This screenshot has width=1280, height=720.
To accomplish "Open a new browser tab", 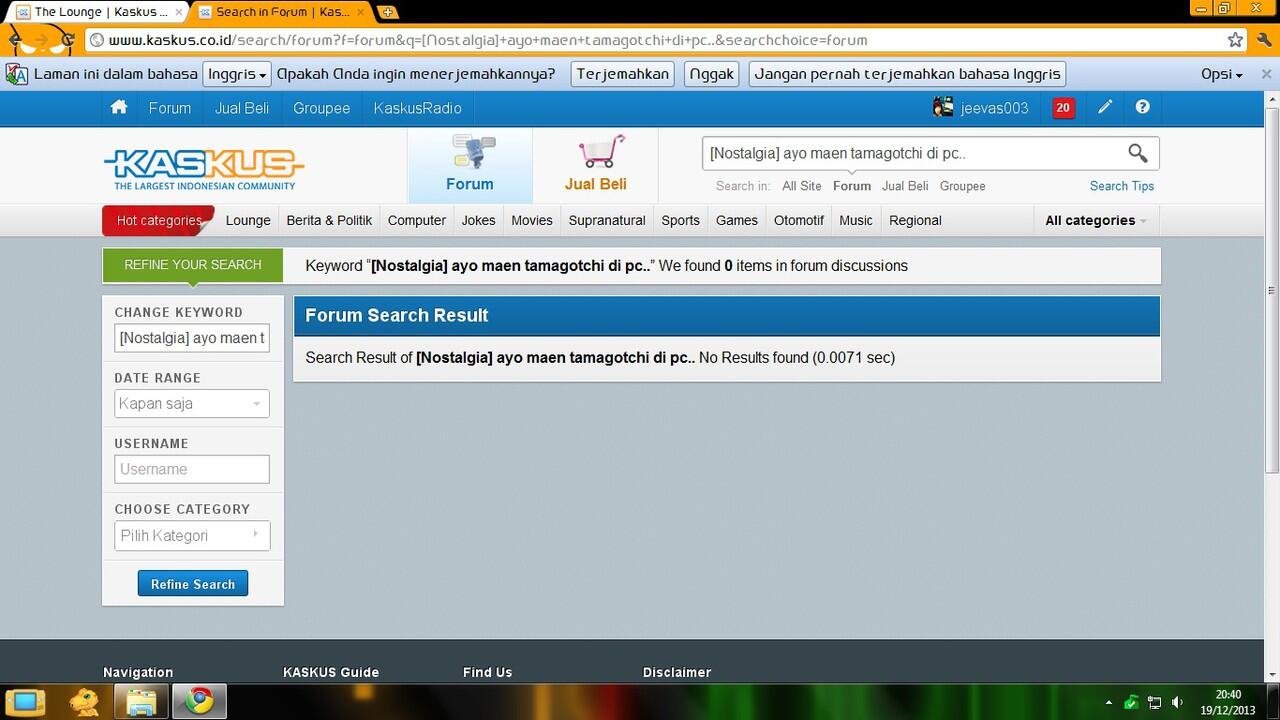I will pyautogui.click(x=388, y=12).
